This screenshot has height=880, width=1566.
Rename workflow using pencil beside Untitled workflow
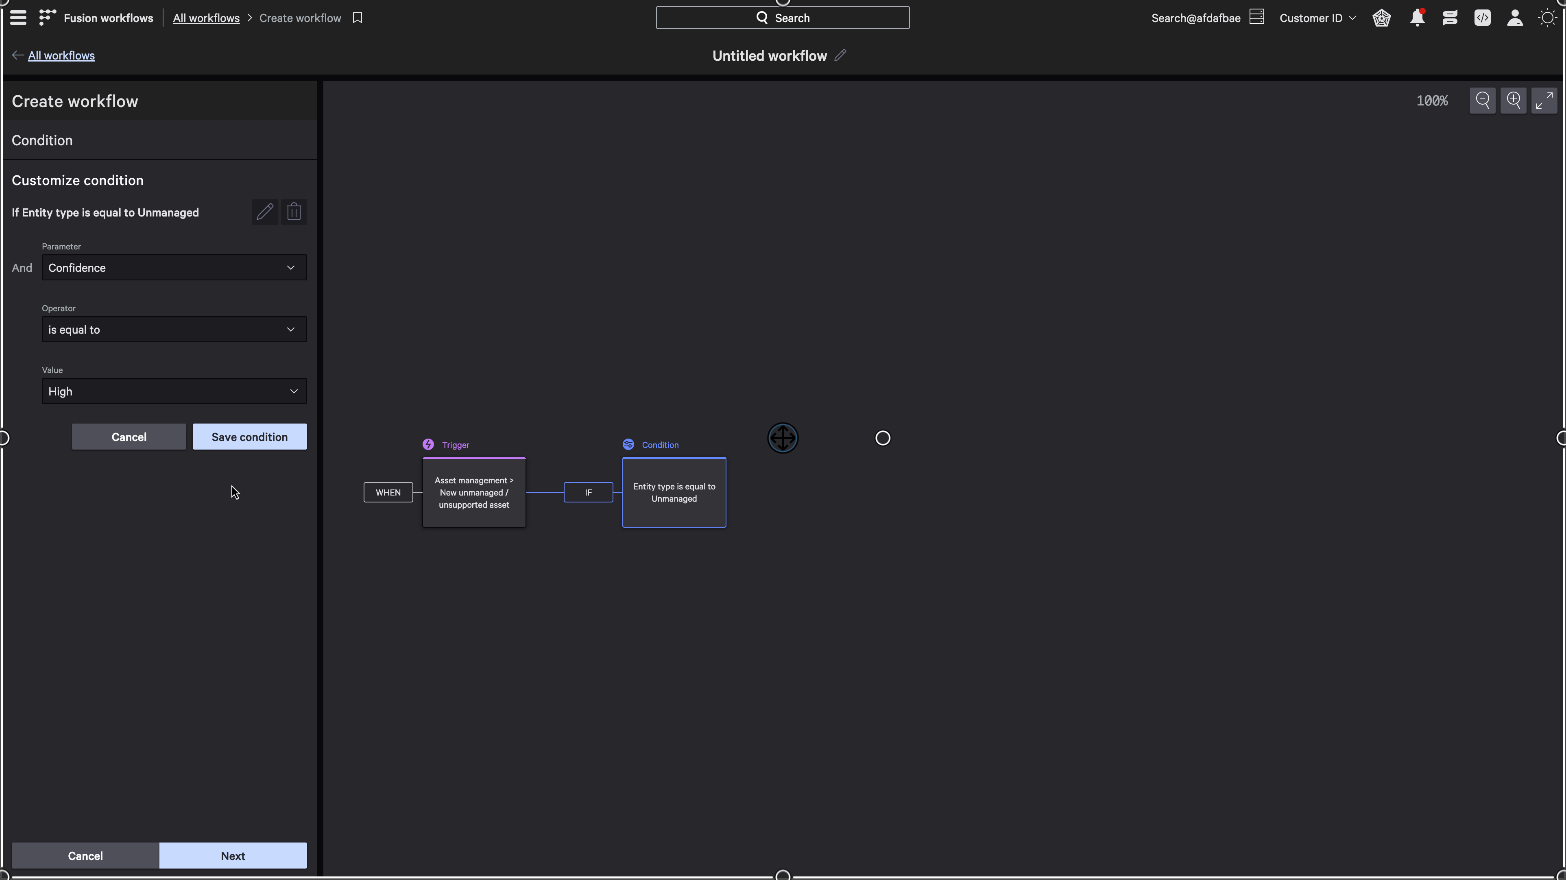click(840, 56)
